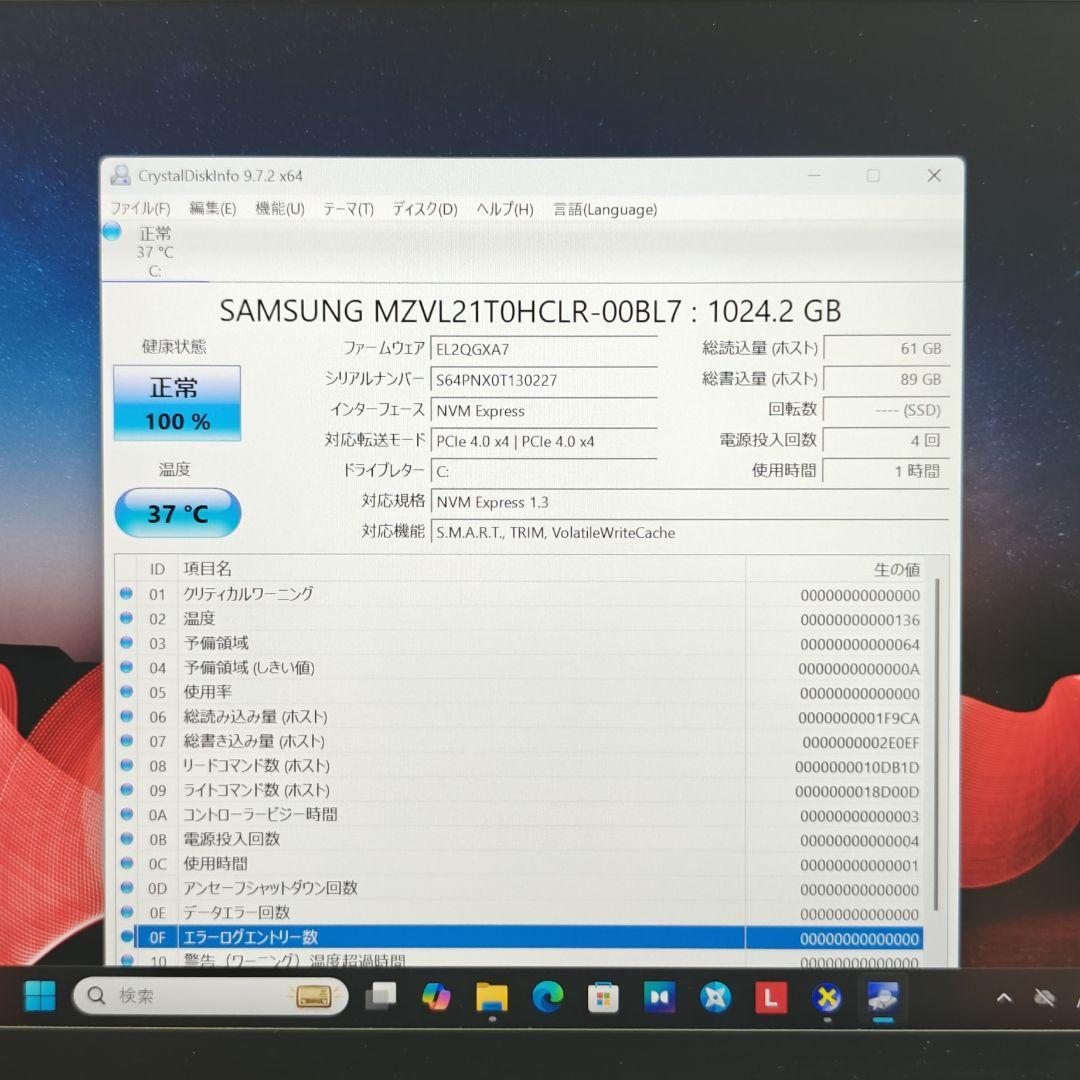1080x1080 pixels.
Task: Open the 機能(U) menu
Action: 280,209
